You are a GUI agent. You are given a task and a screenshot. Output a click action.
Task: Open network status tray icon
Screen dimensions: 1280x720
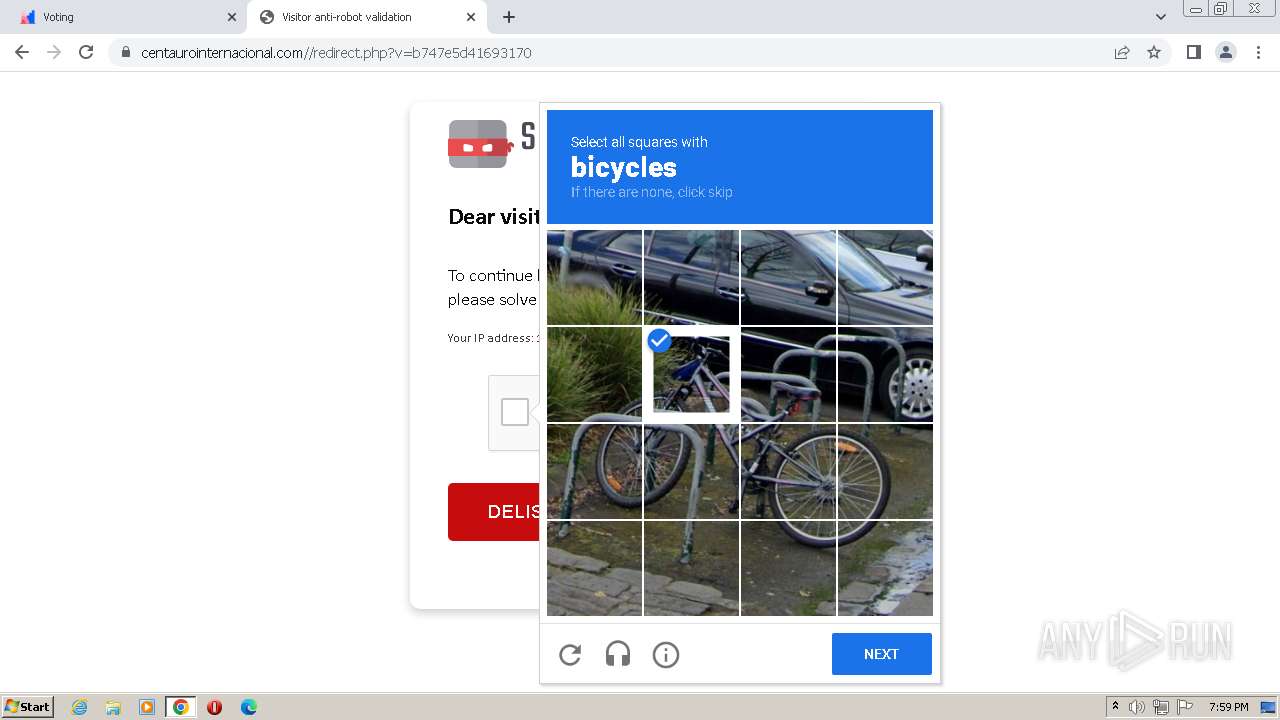tap(1161, 707)
